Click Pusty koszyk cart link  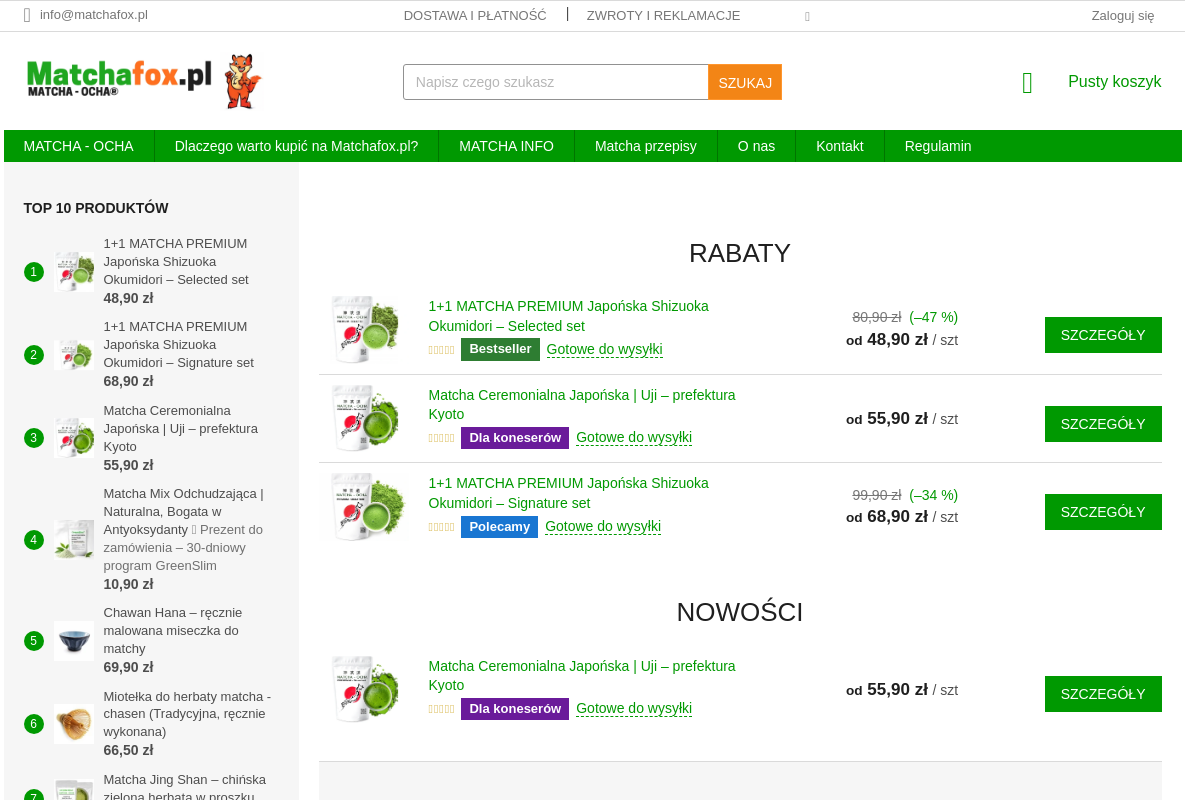coord(1114,82)
